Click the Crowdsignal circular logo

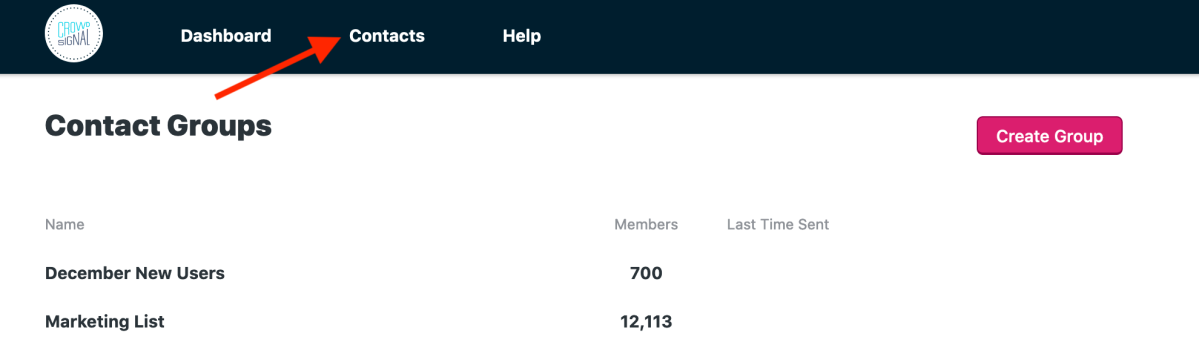click(x=73, y=35)
